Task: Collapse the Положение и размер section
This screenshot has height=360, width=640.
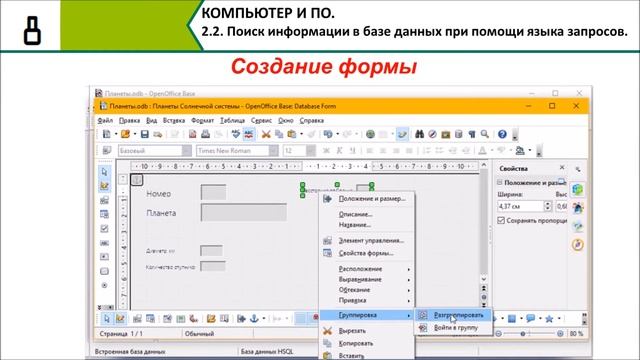Action: click(500, 182)
